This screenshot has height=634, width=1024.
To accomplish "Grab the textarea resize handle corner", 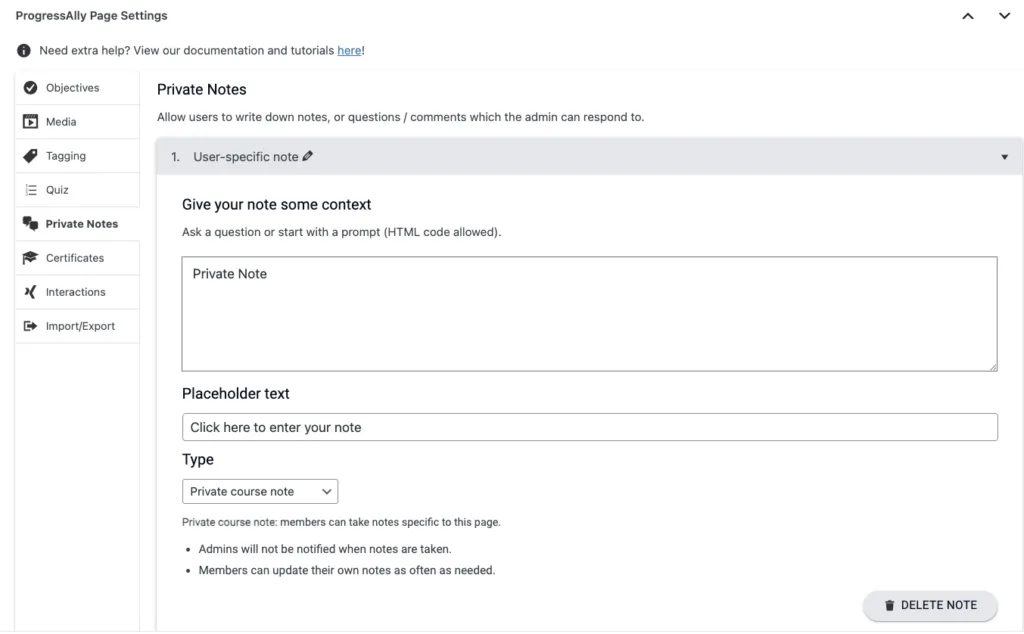I will [993, 367].
